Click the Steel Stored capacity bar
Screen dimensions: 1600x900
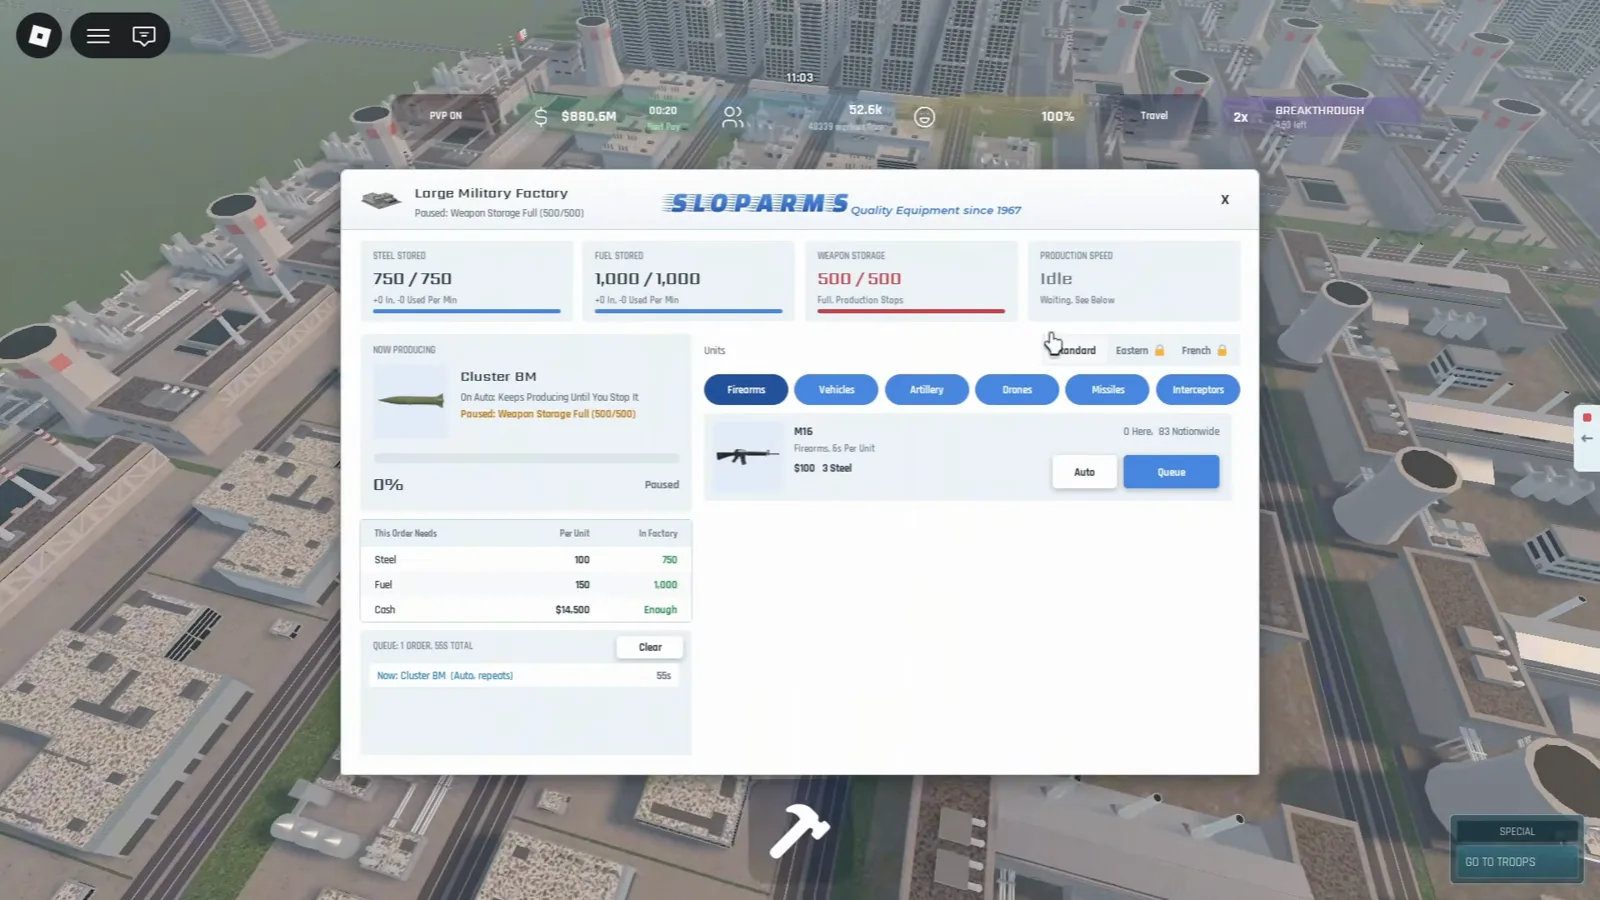[467, 311]
